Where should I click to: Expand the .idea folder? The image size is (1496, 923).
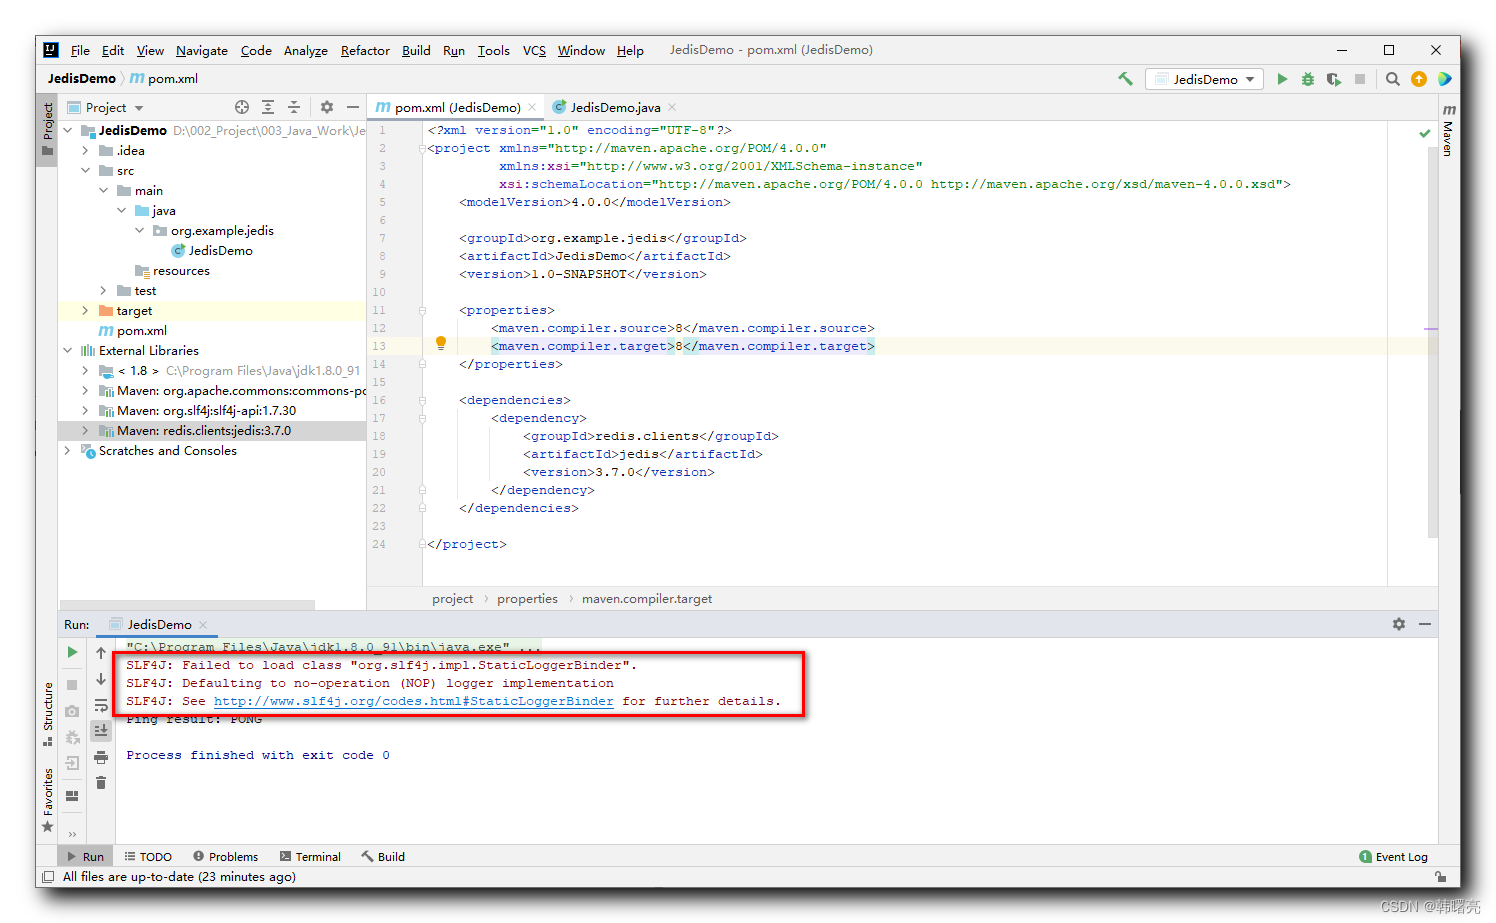(x=85, y=151)
